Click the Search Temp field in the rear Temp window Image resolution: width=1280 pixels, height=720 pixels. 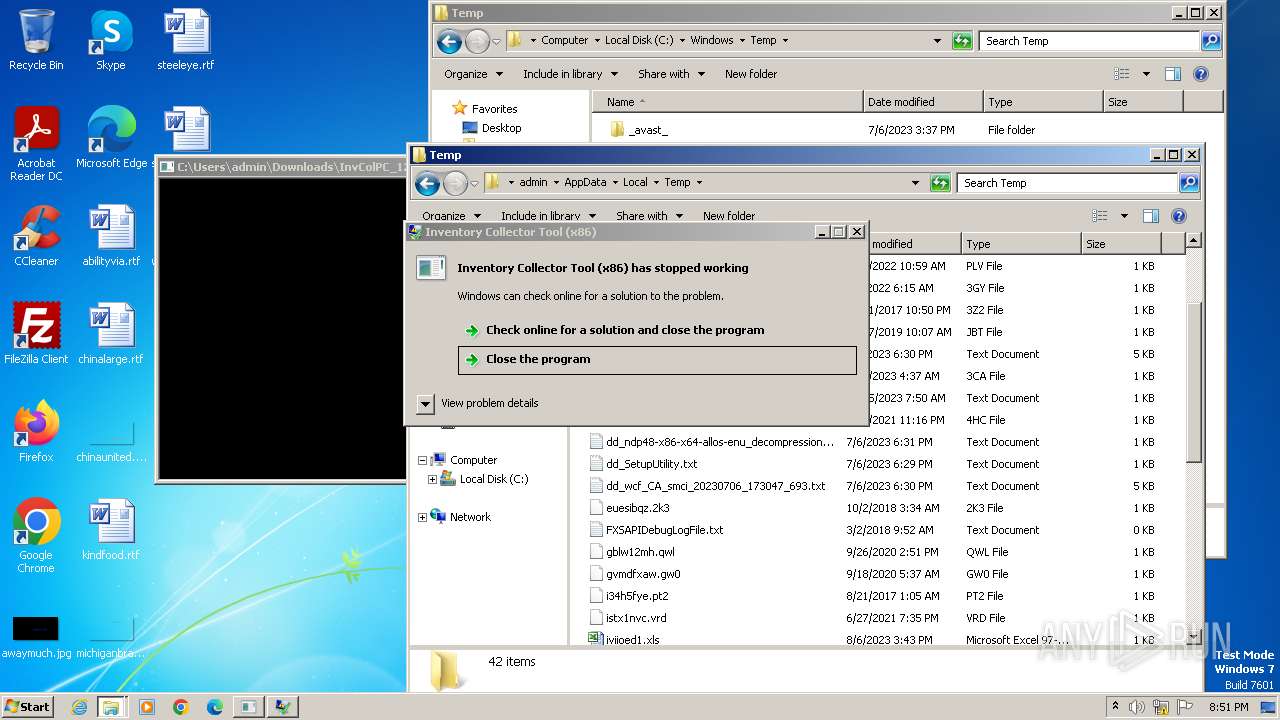coord(1088,41)
